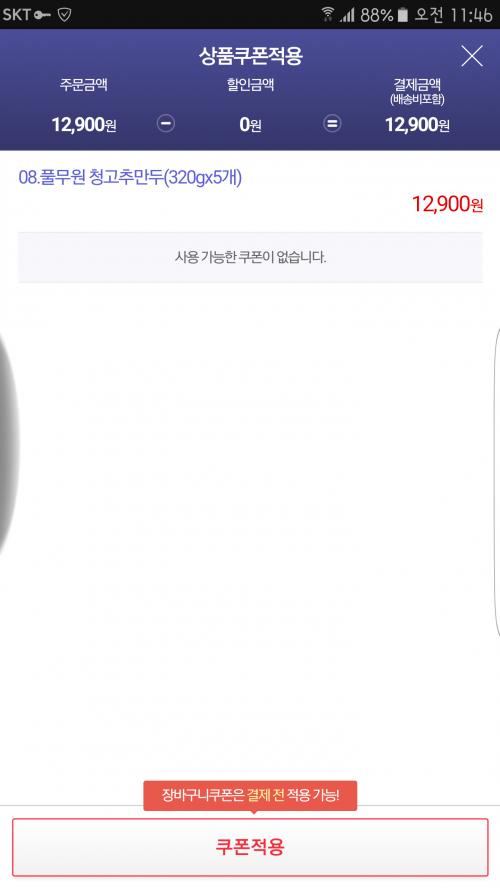The width and height of the screenshot is (500, 888).
Task: Tap the battery status icon
Action: click(x=402, y=14)
